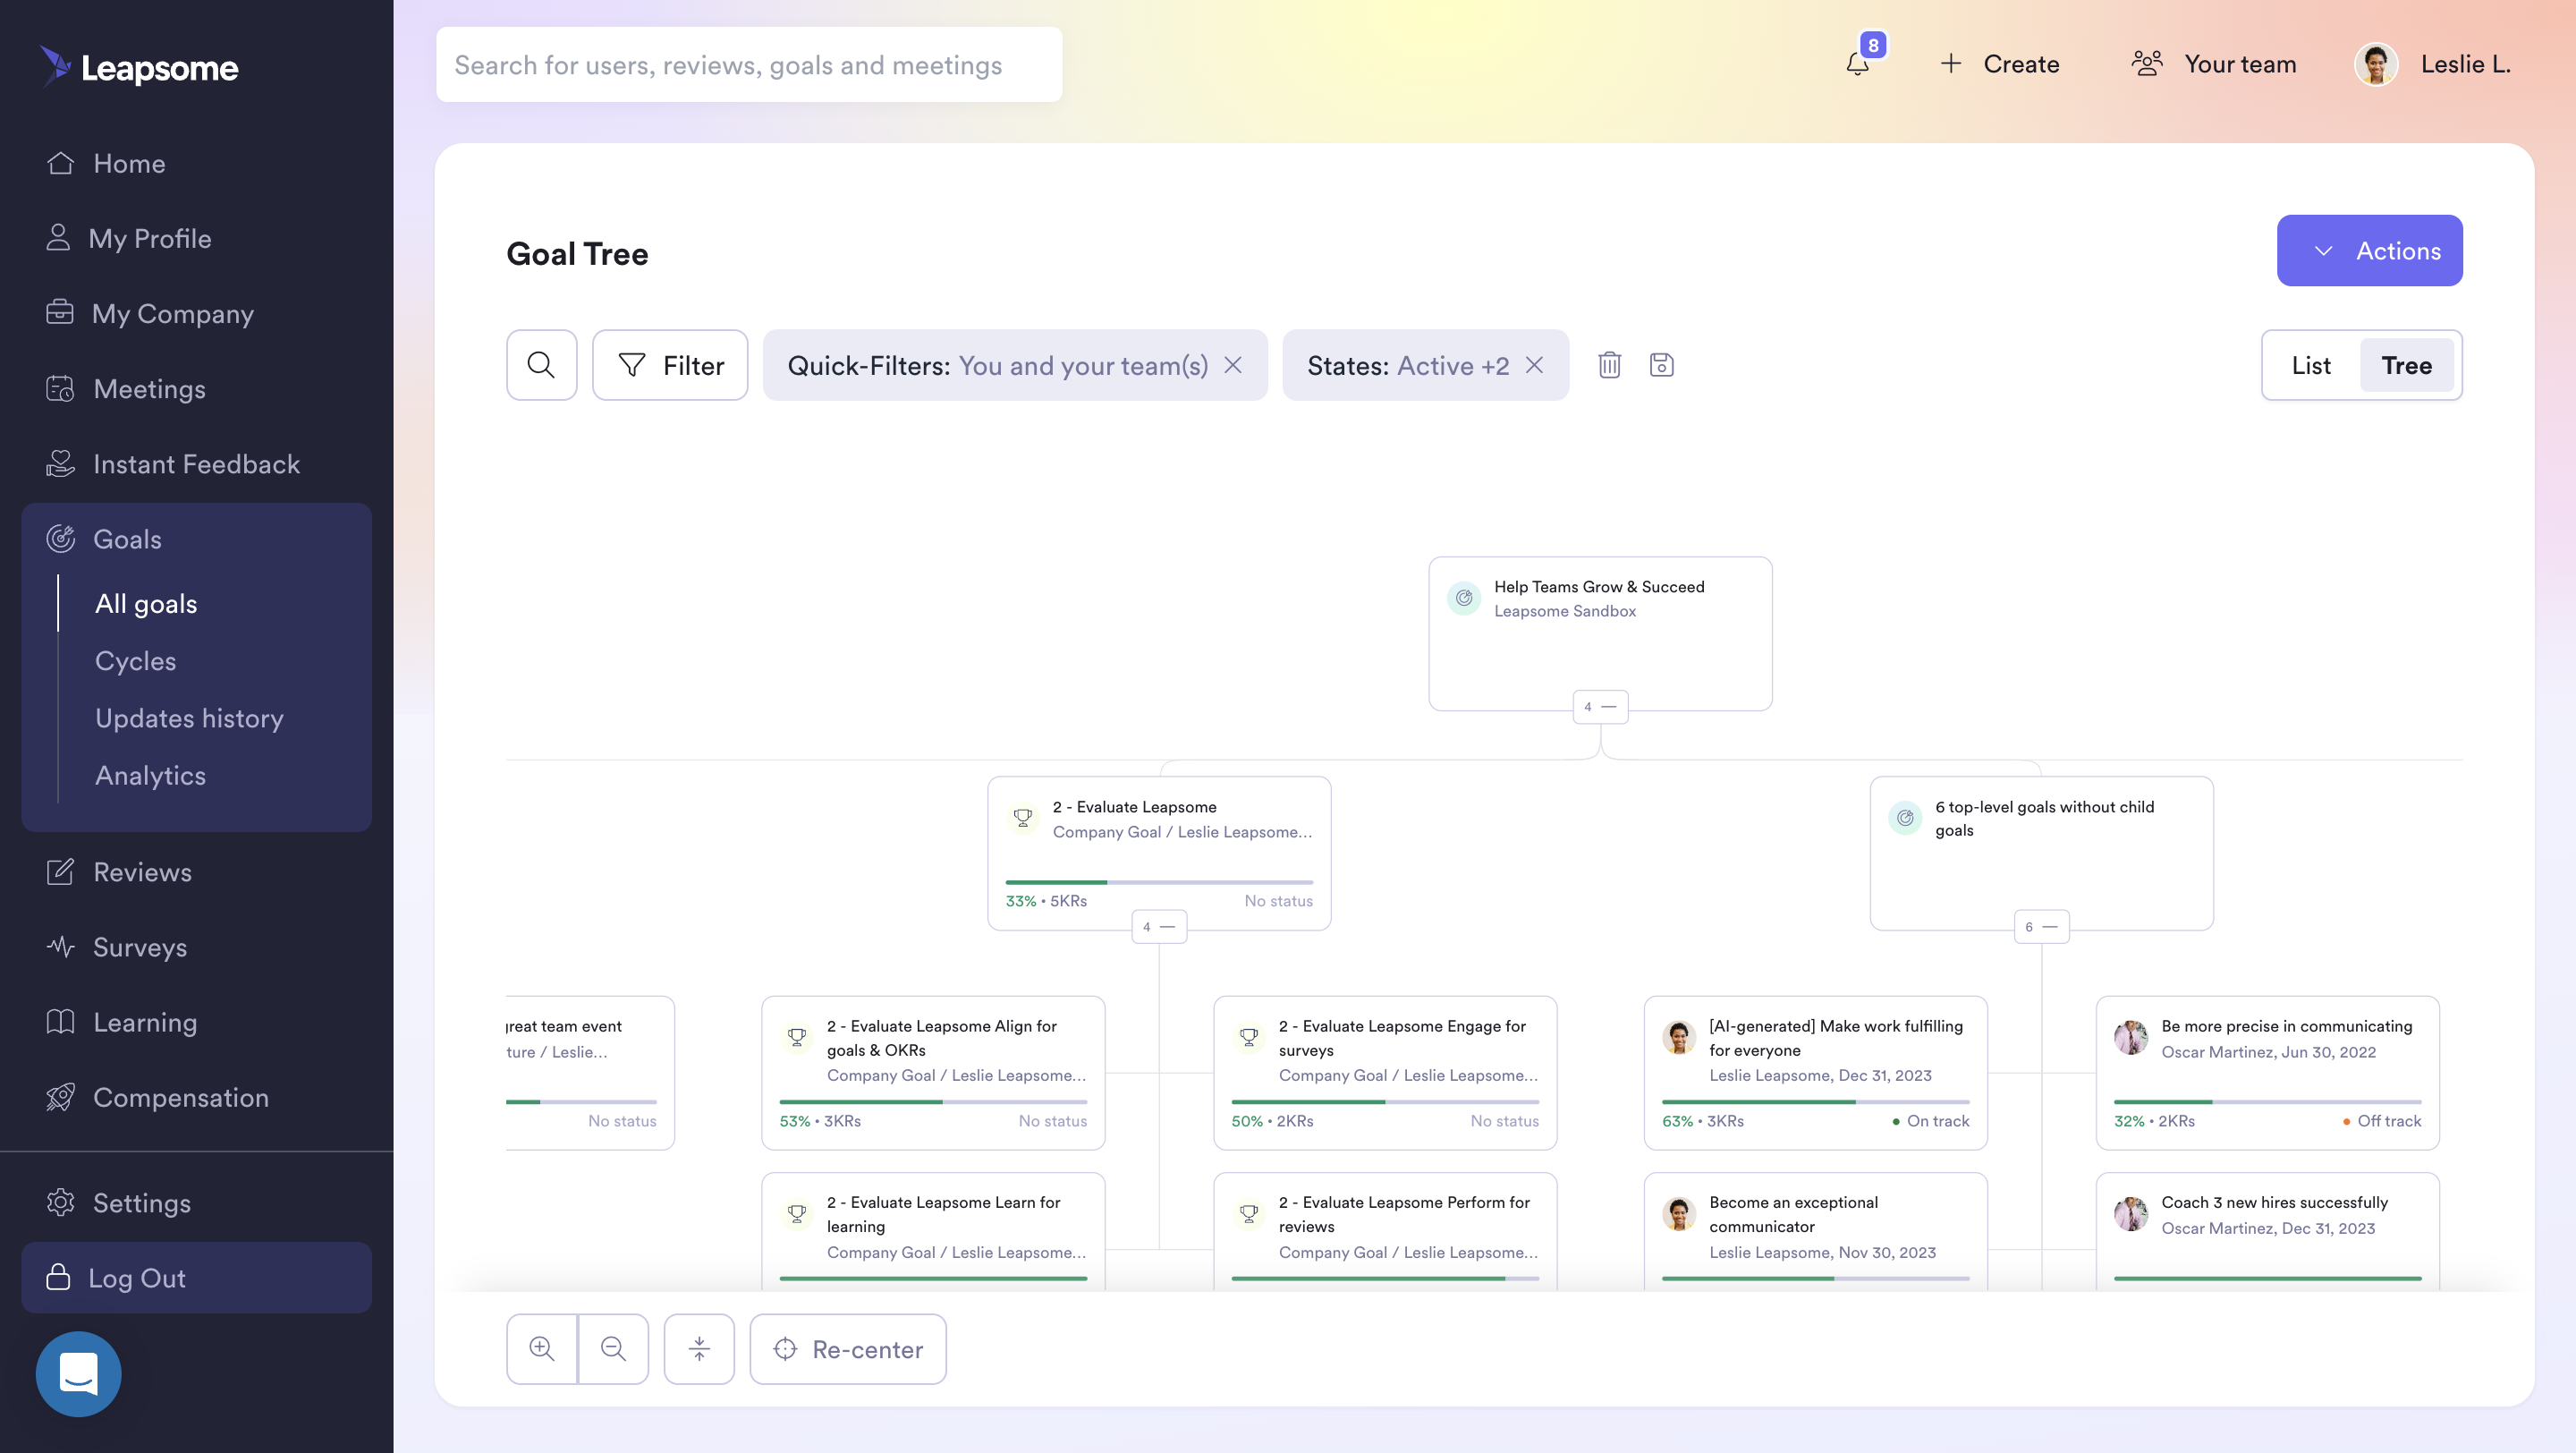Open Cycles in the Goals submenu

click(135, 661)
